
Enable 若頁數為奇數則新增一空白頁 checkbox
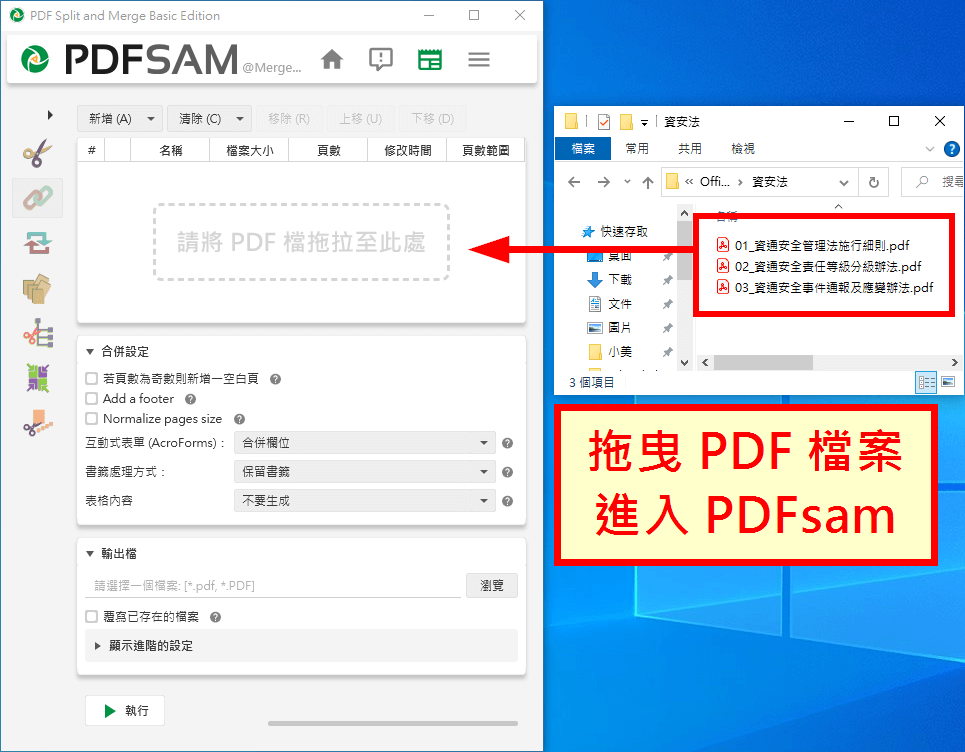[x=92, y=378]
